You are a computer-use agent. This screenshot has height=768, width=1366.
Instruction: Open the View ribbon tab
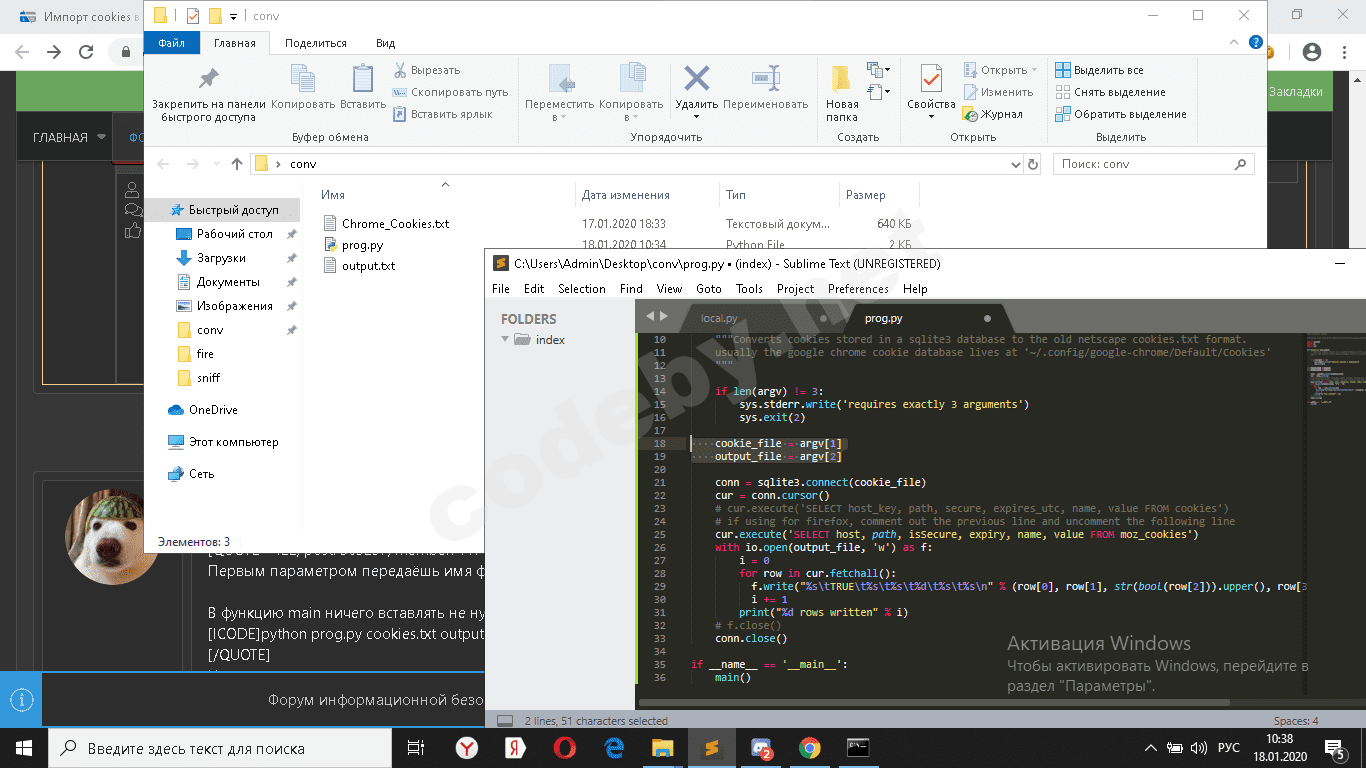click(385, 43)
